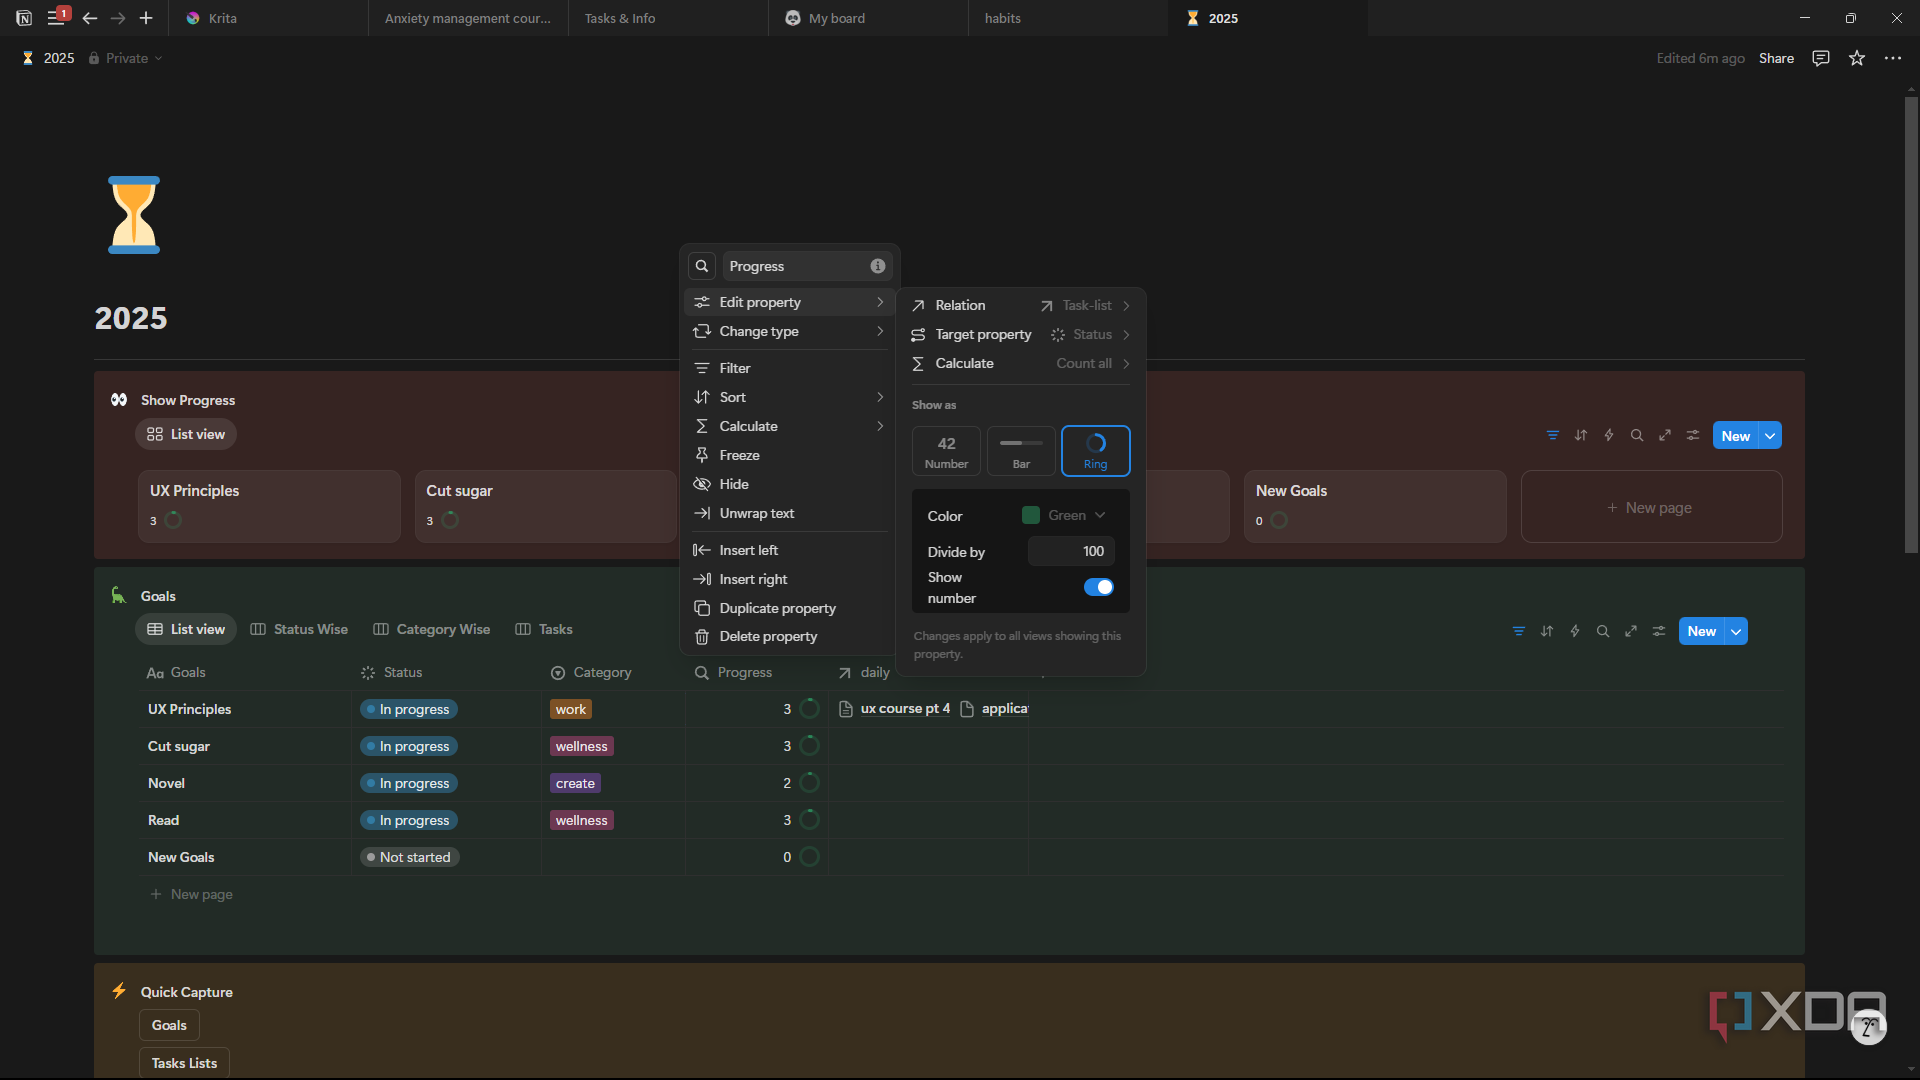This screenshot has height=1080, width=1920.
Task: Toggle the Show number switch
Action: [x=1098, y=587]
